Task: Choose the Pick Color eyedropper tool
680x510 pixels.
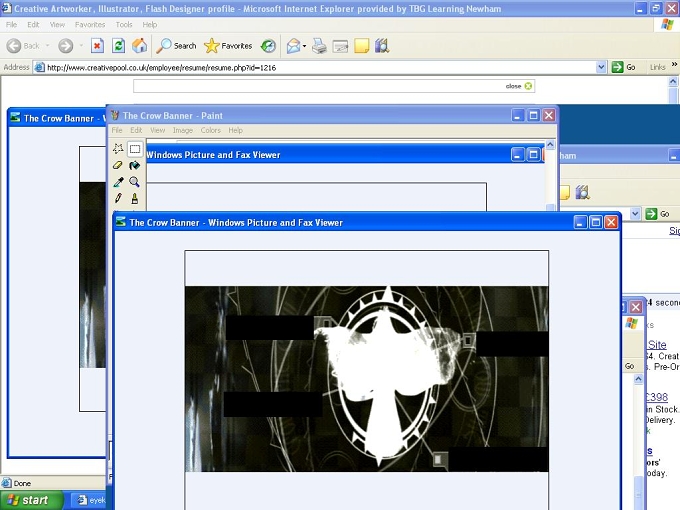Action: coord(118,182)
